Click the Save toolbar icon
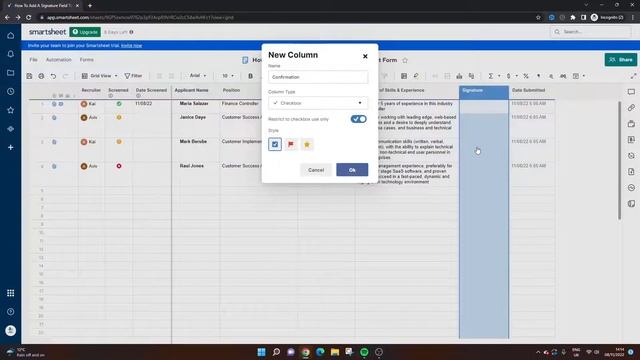 tap(29, 76)
